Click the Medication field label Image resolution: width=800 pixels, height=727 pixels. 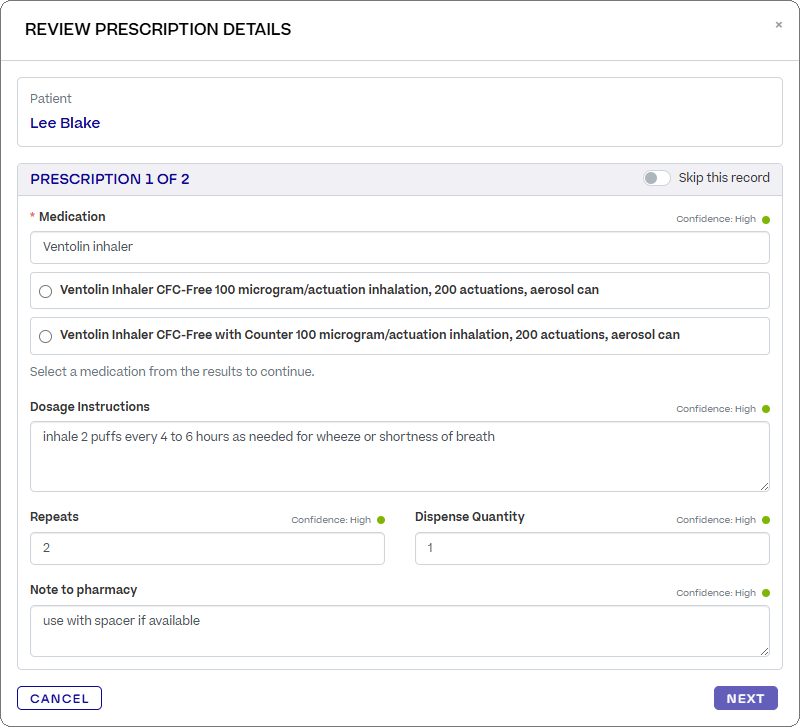pos(72,217)
